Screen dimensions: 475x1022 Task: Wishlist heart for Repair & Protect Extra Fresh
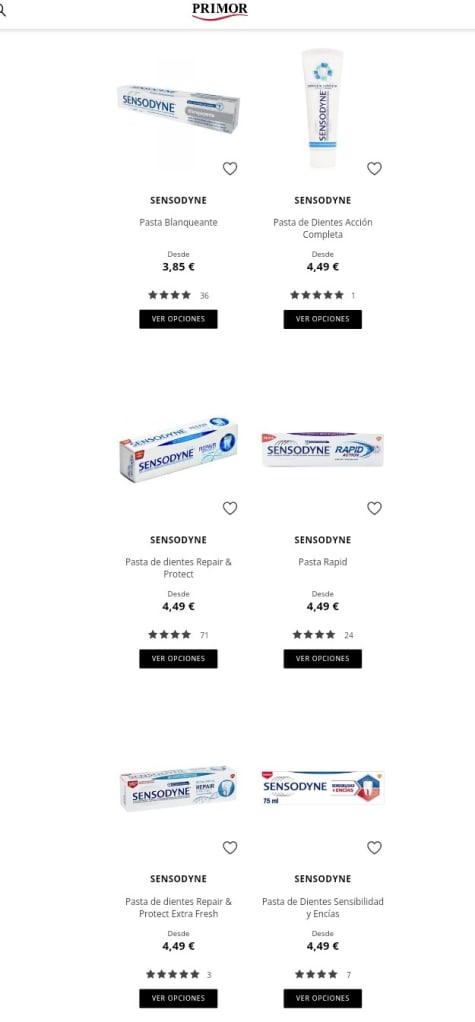[230, 848]
